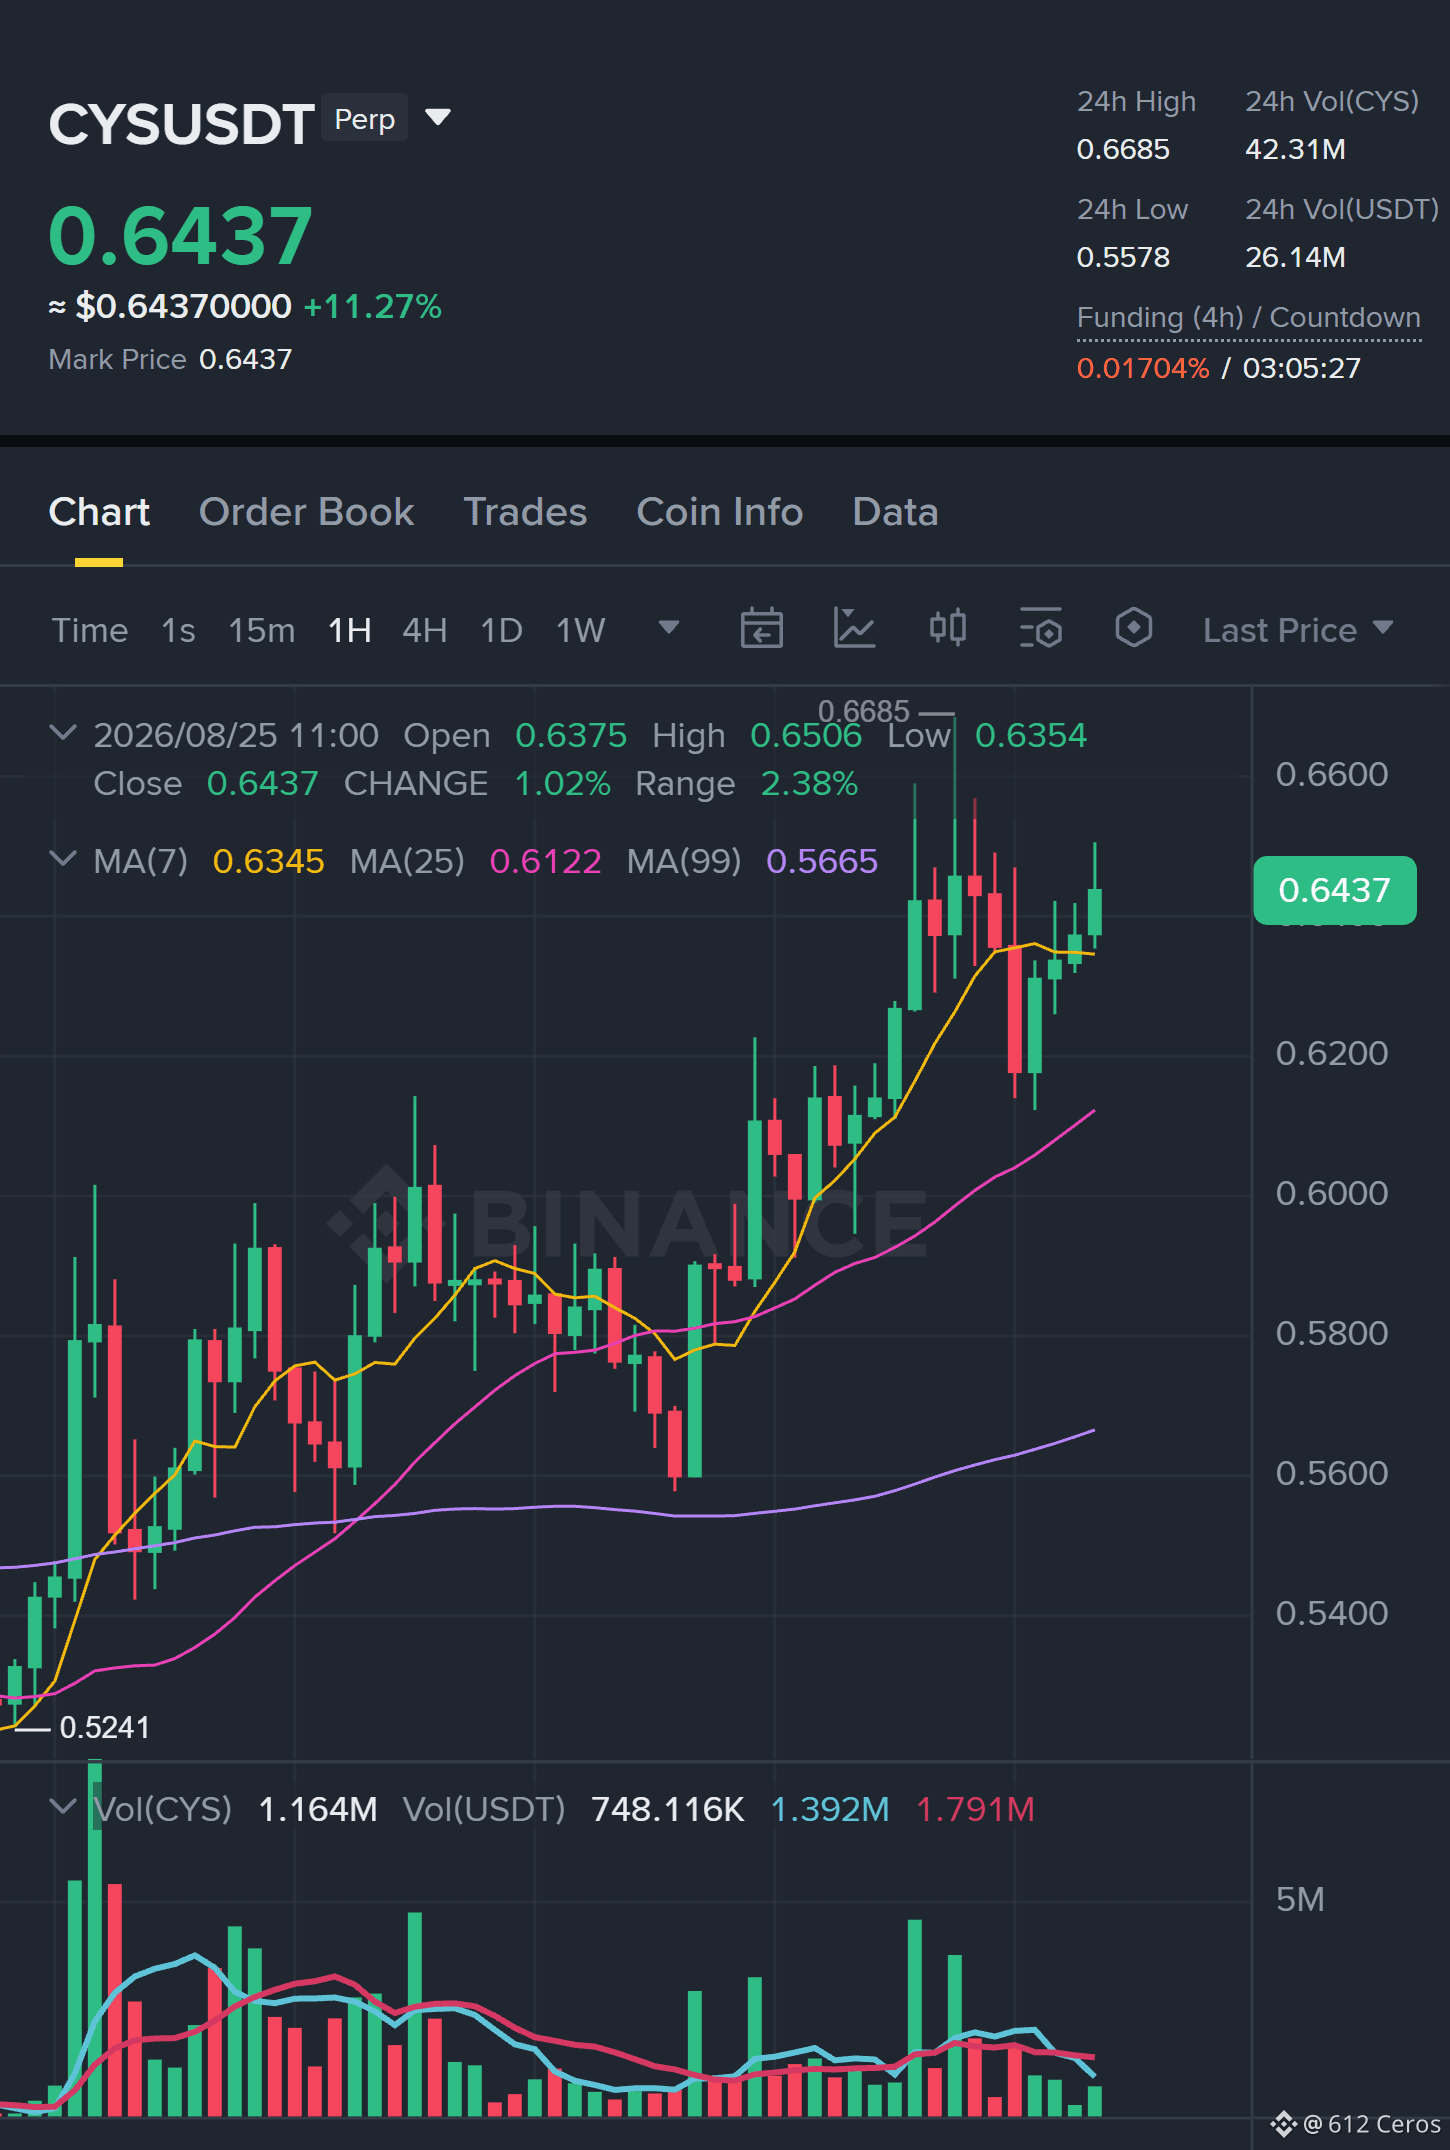1450x2150 pixels.
Task: Open the more time intervals dropdown
Action: click(669, 628)
